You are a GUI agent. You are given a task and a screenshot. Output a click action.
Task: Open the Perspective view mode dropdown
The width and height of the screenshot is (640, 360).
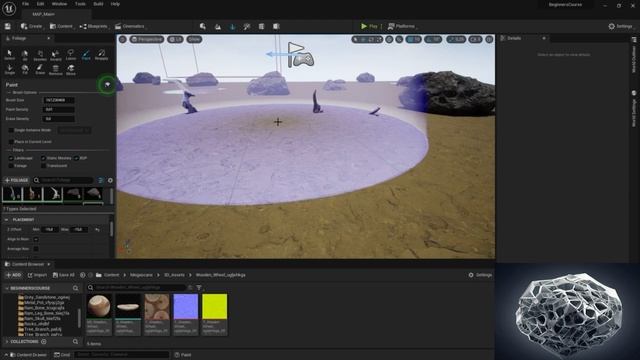pos(147,39)
